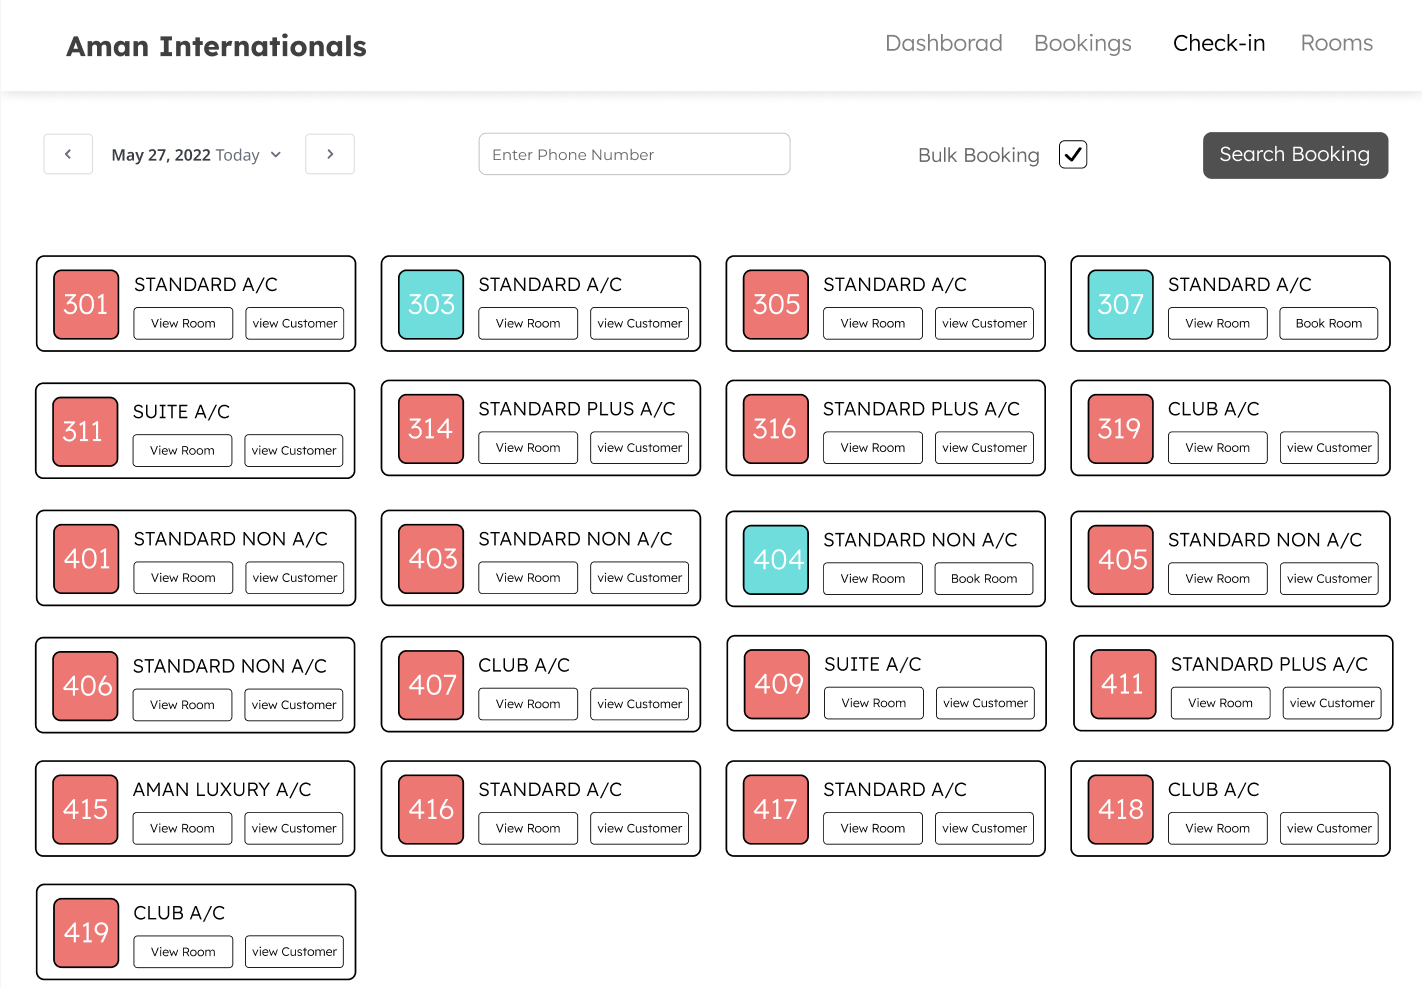Click the red room 409 badge
The height and width of the screenshot is (988, 1422).
tap(778, 684)
